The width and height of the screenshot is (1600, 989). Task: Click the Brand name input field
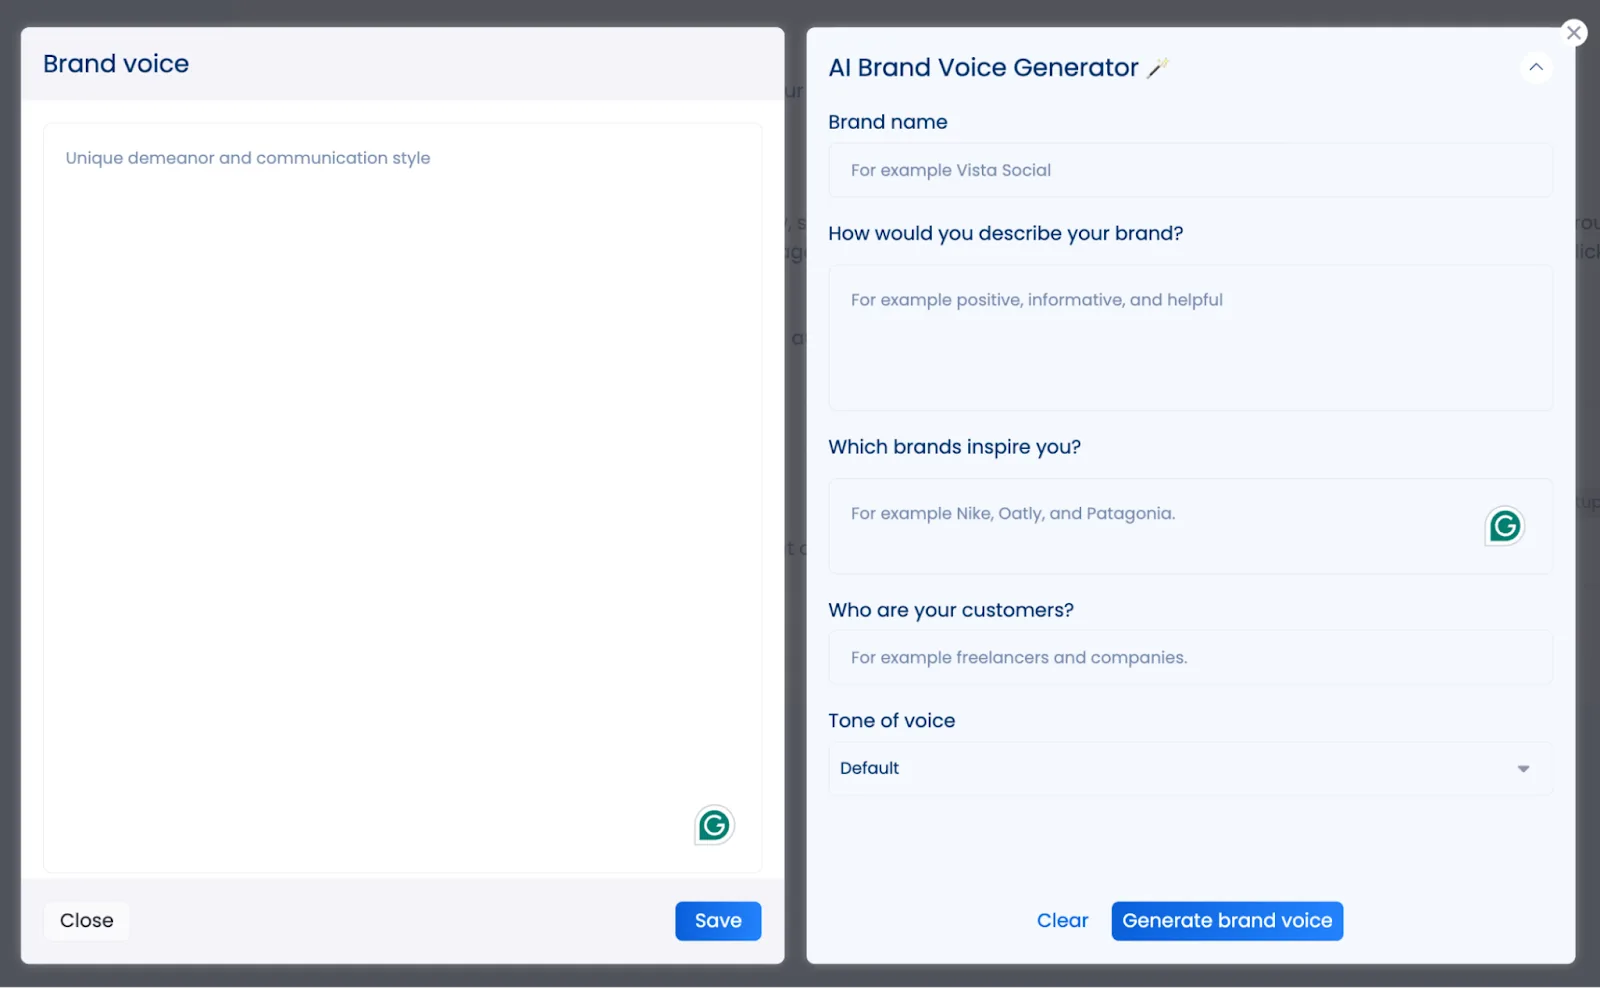(1189, 170)
